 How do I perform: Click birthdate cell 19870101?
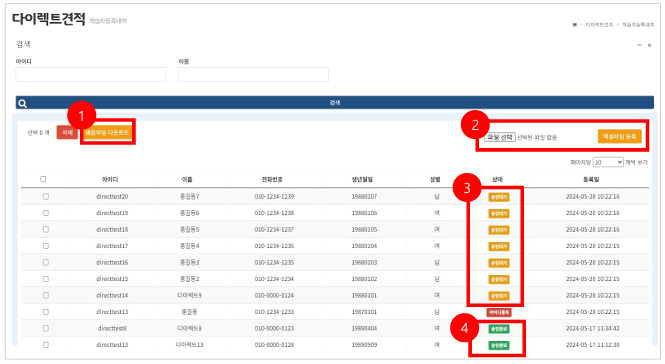(364, 312)
